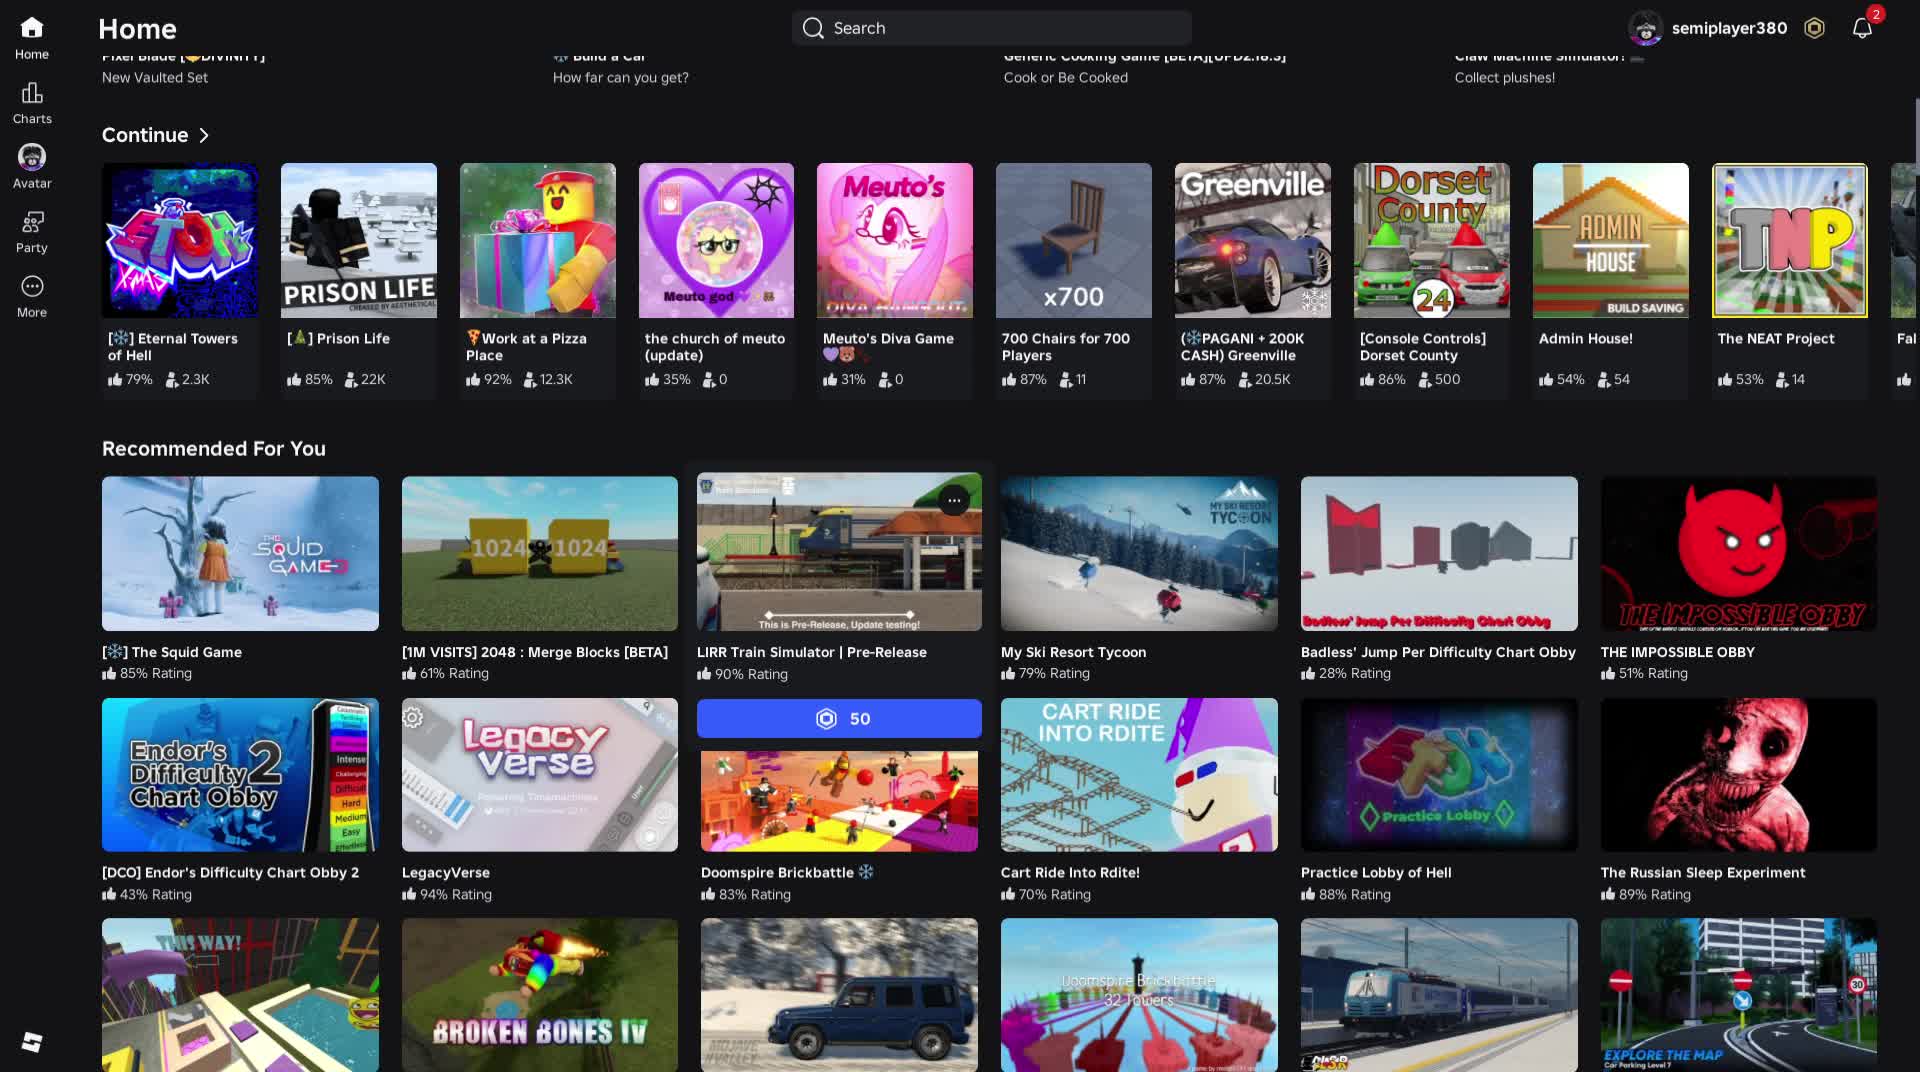Image resolution: width=1920 pixels, height=1072 pixels.
Task: Open Cart Ride Into Rdite! thumbnail
Action: coord(1139,775)
